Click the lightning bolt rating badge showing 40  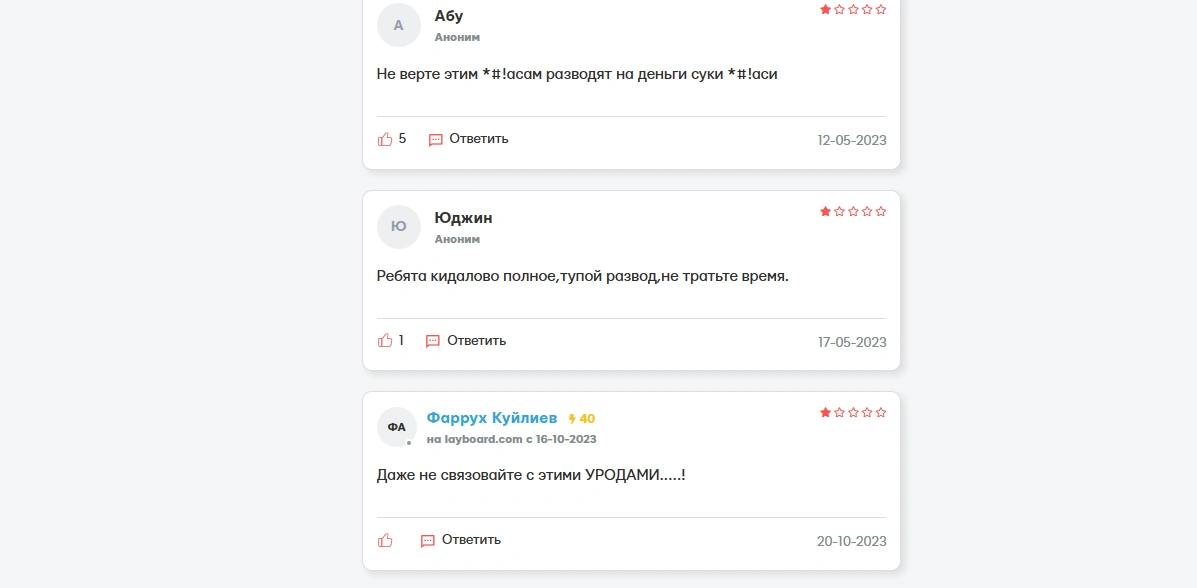click(582, 418)
